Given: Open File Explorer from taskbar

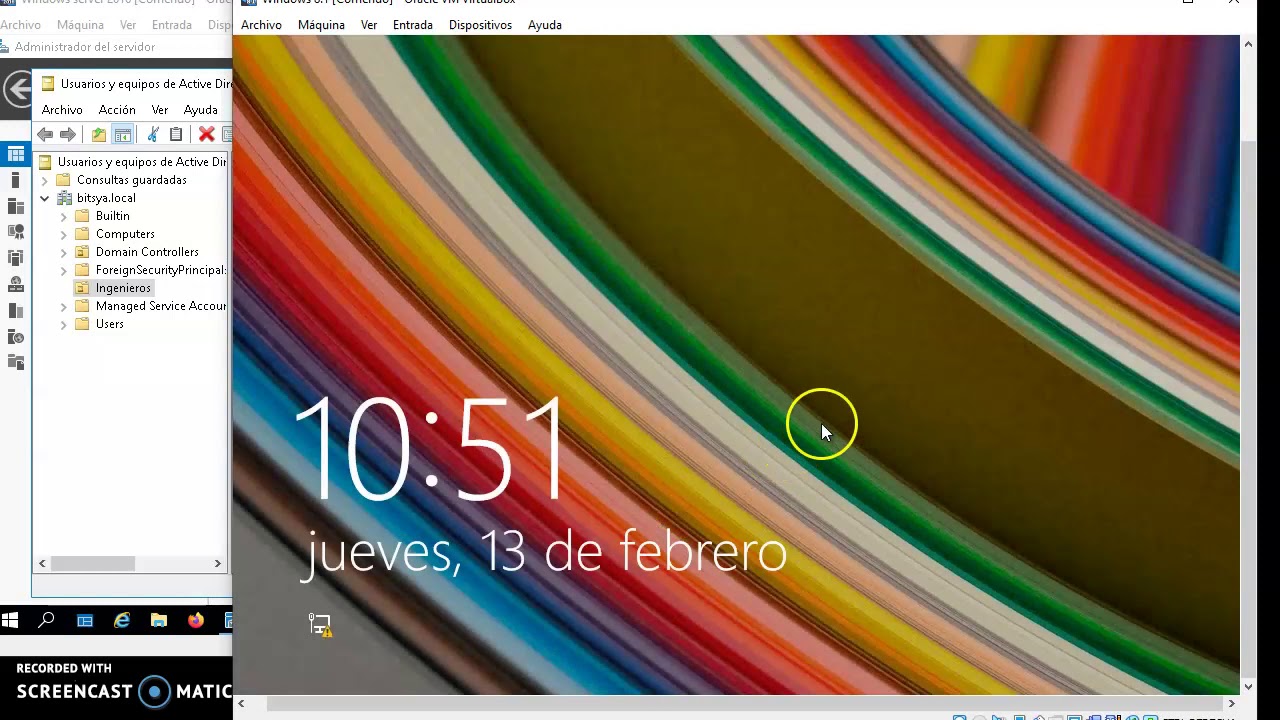Looking at the screenshot, I should coord(159,621).
